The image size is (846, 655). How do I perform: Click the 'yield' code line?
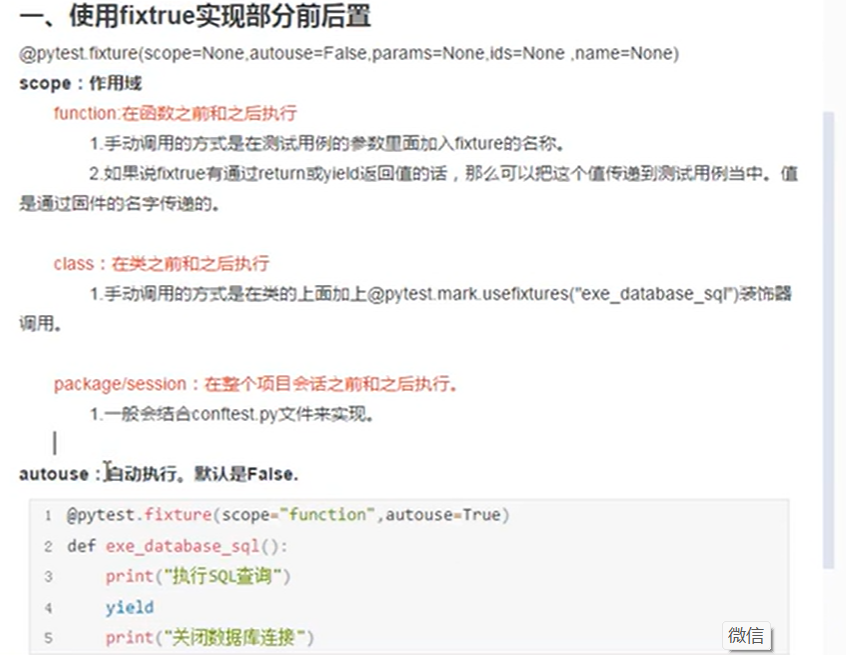click(x=129, y=608)
